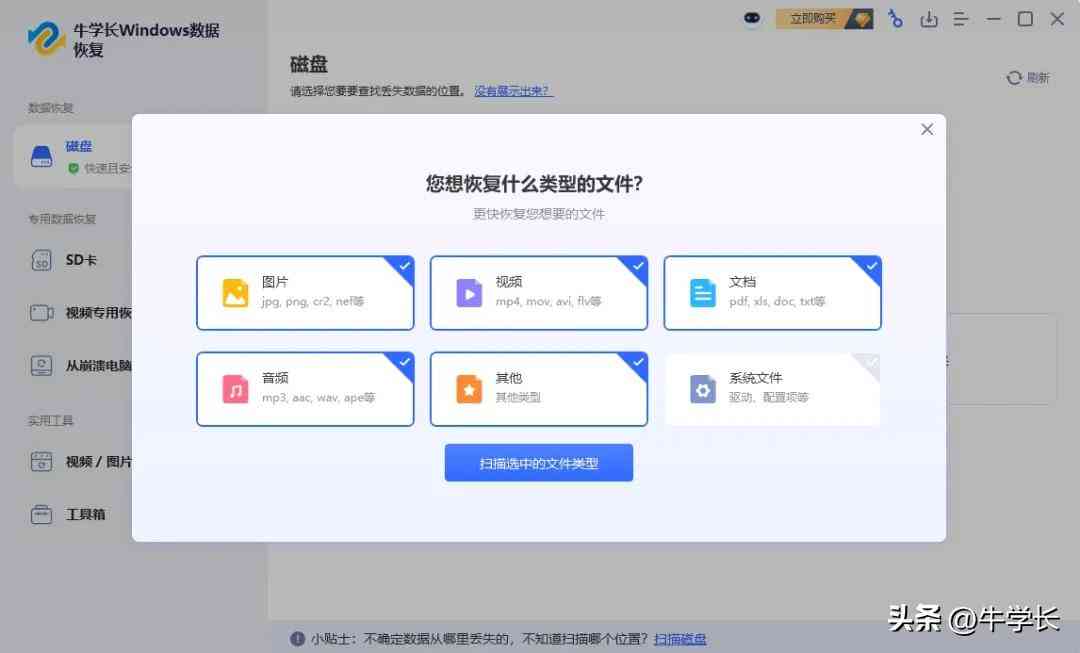Screen dimensions: 1080x653
Task: Toggle the 音频 selection checkmark
Action: (403, 362)
